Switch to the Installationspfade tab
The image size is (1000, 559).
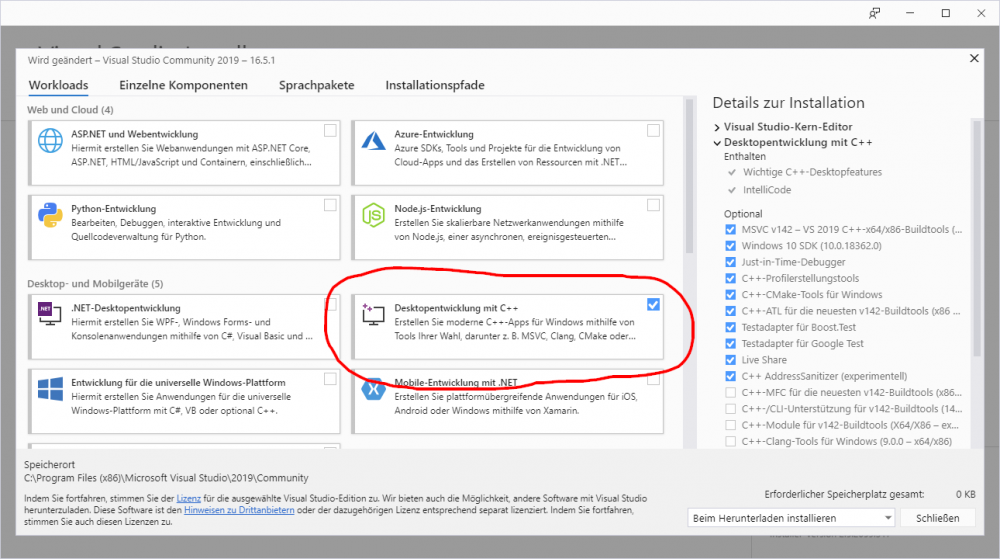pos(435,85)
